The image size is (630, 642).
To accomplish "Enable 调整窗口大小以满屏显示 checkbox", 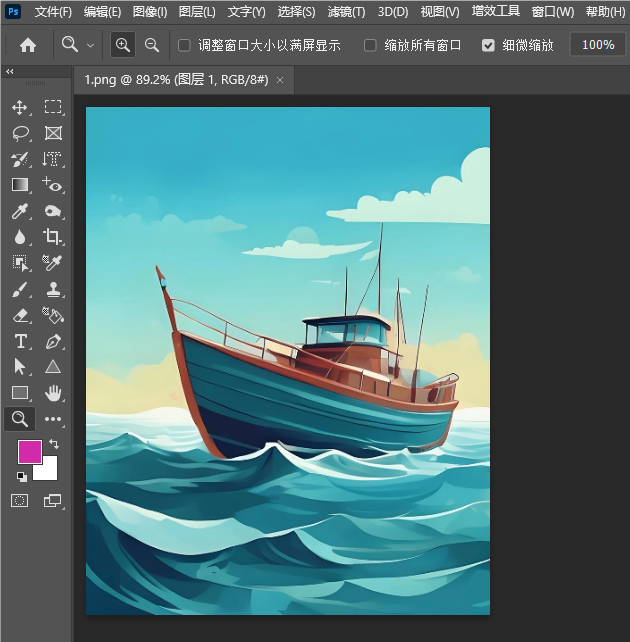I will 184,45.
